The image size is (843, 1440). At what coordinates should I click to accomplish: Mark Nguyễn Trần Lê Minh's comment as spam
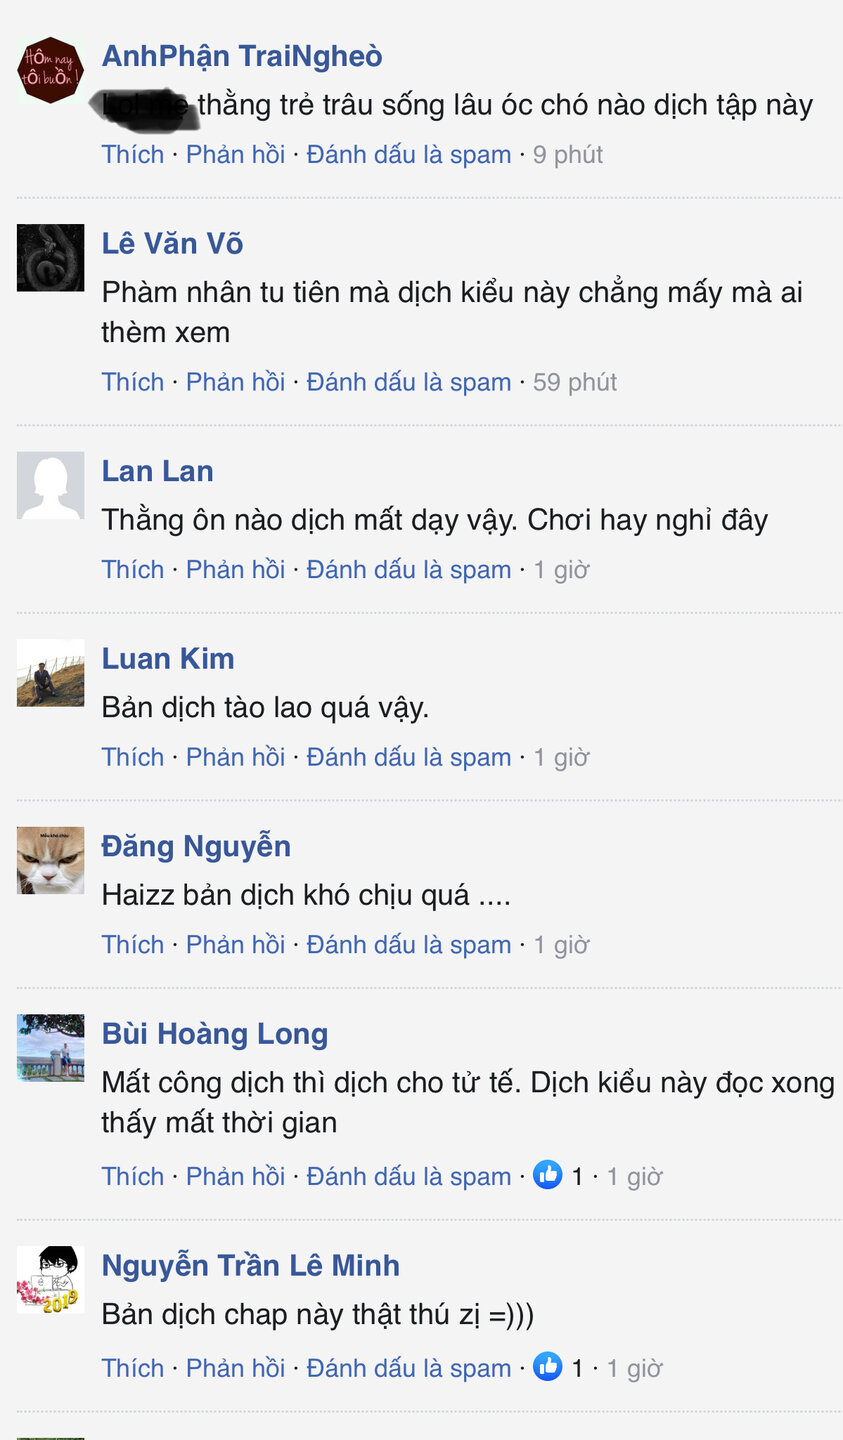tap(408, 1369)
